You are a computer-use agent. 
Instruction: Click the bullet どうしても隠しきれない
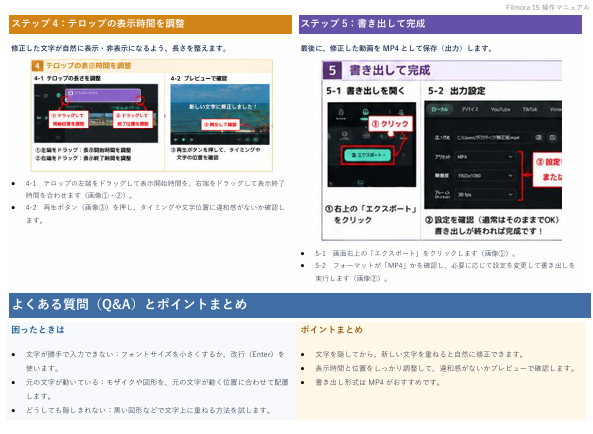(x=148, y=410)
